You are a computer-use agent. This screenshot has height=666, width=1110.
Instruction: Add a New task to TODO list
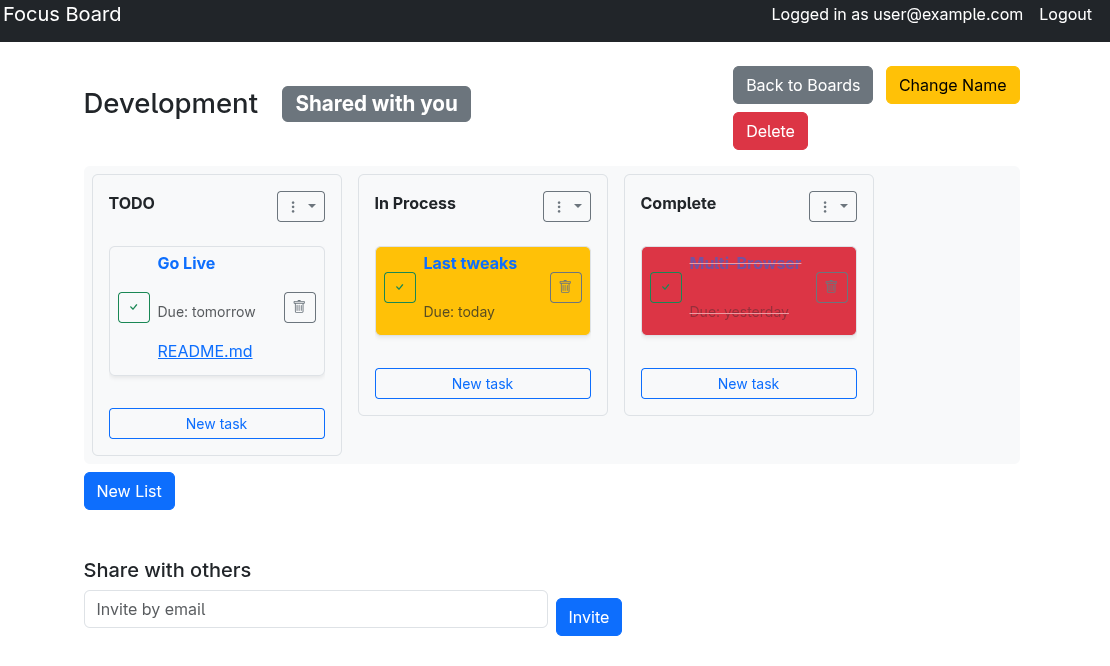click(217, 424)
